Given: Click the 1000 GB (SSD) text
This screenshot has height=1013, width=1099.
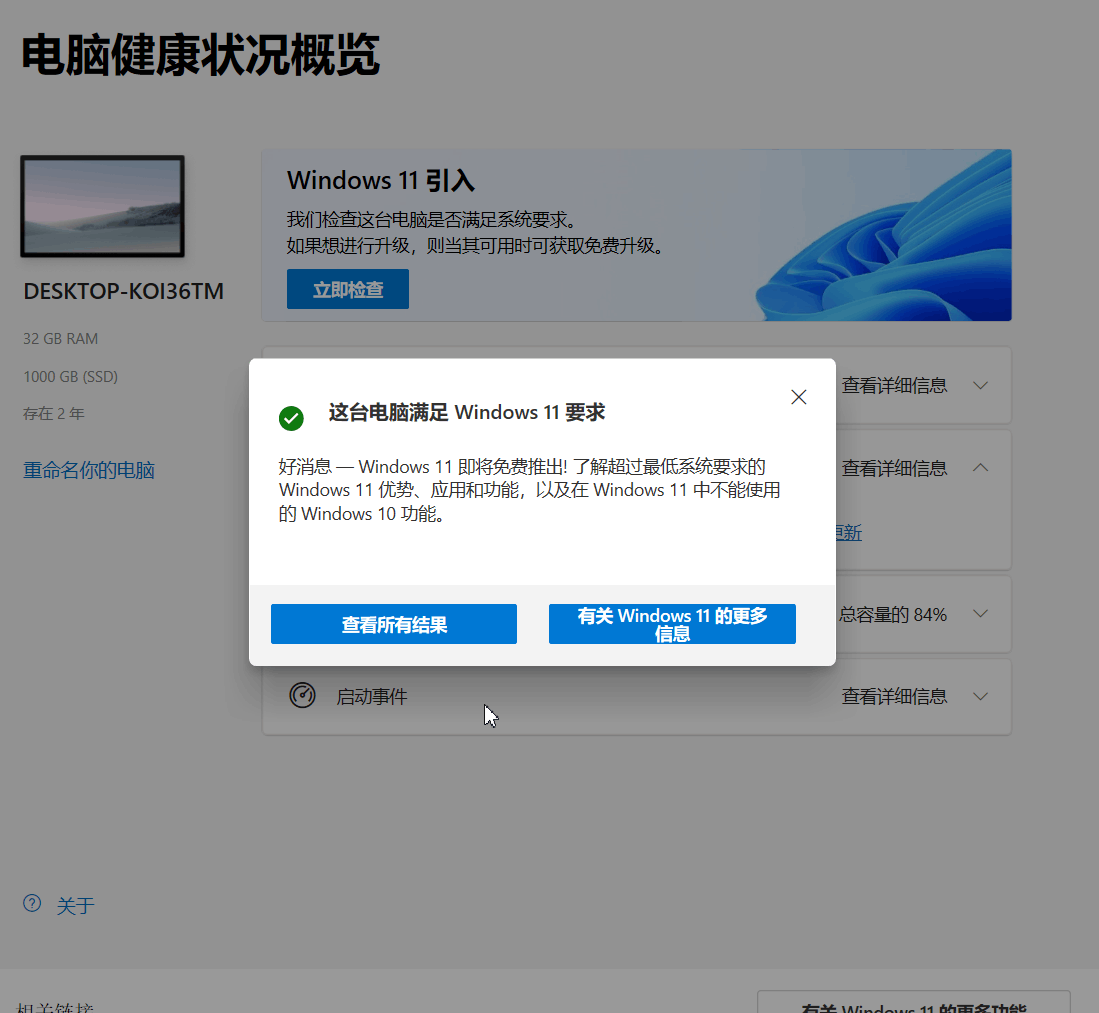Looking at the screenshot, I should 70,376.
